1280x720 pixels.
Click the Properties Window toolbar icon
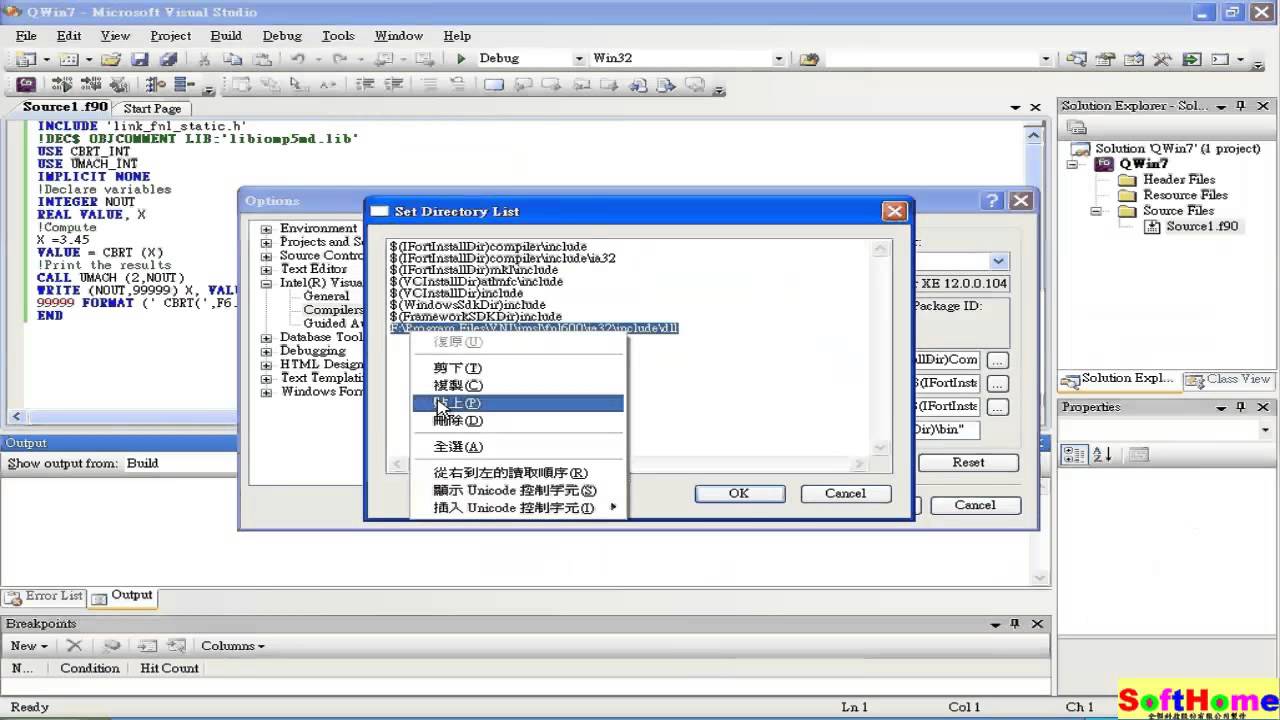(1105, 59)
